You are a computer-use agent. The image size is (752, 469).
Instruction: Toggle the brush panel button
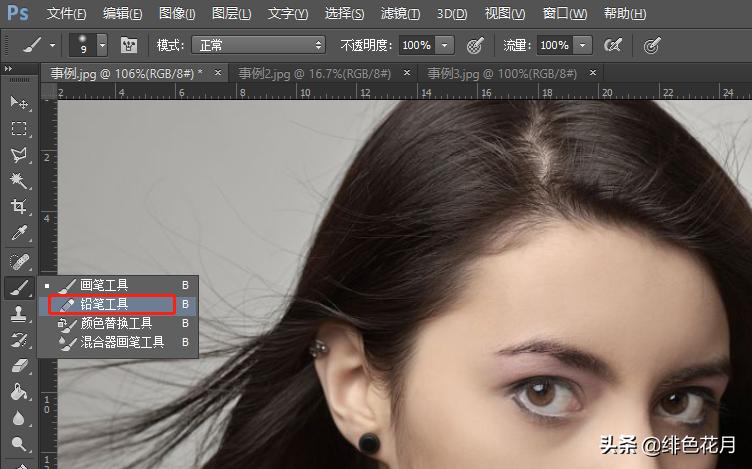(129, 46)
